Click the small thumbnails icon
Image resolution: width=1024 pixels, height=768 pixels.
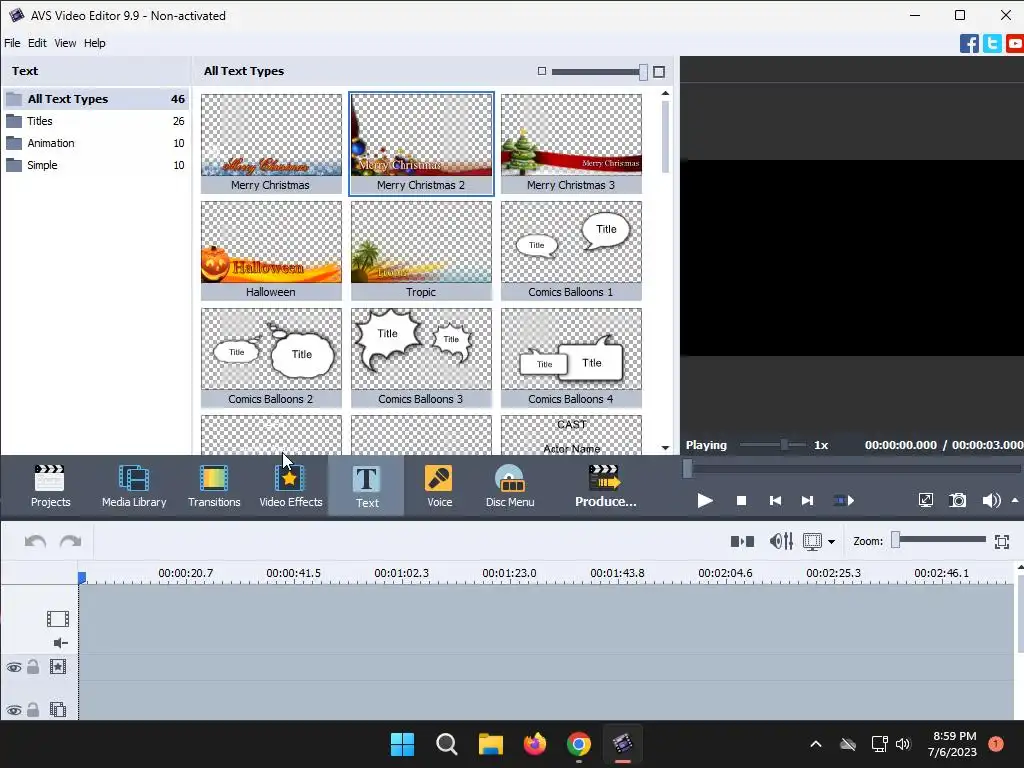pyautogui.click(x=541, y=71)
